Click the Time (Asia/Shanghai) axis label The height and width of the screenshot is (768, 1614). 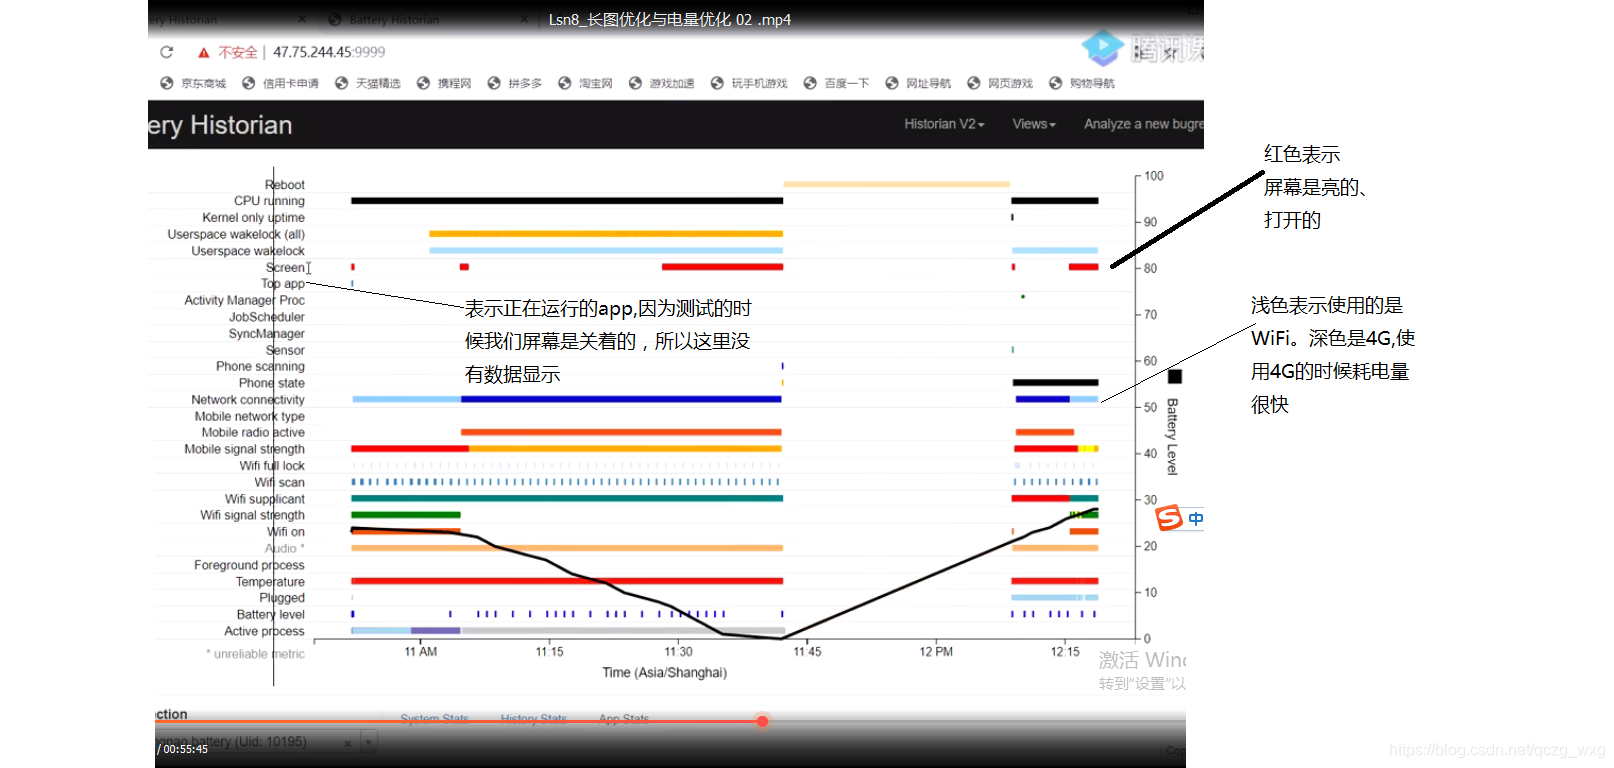point(664,673)
